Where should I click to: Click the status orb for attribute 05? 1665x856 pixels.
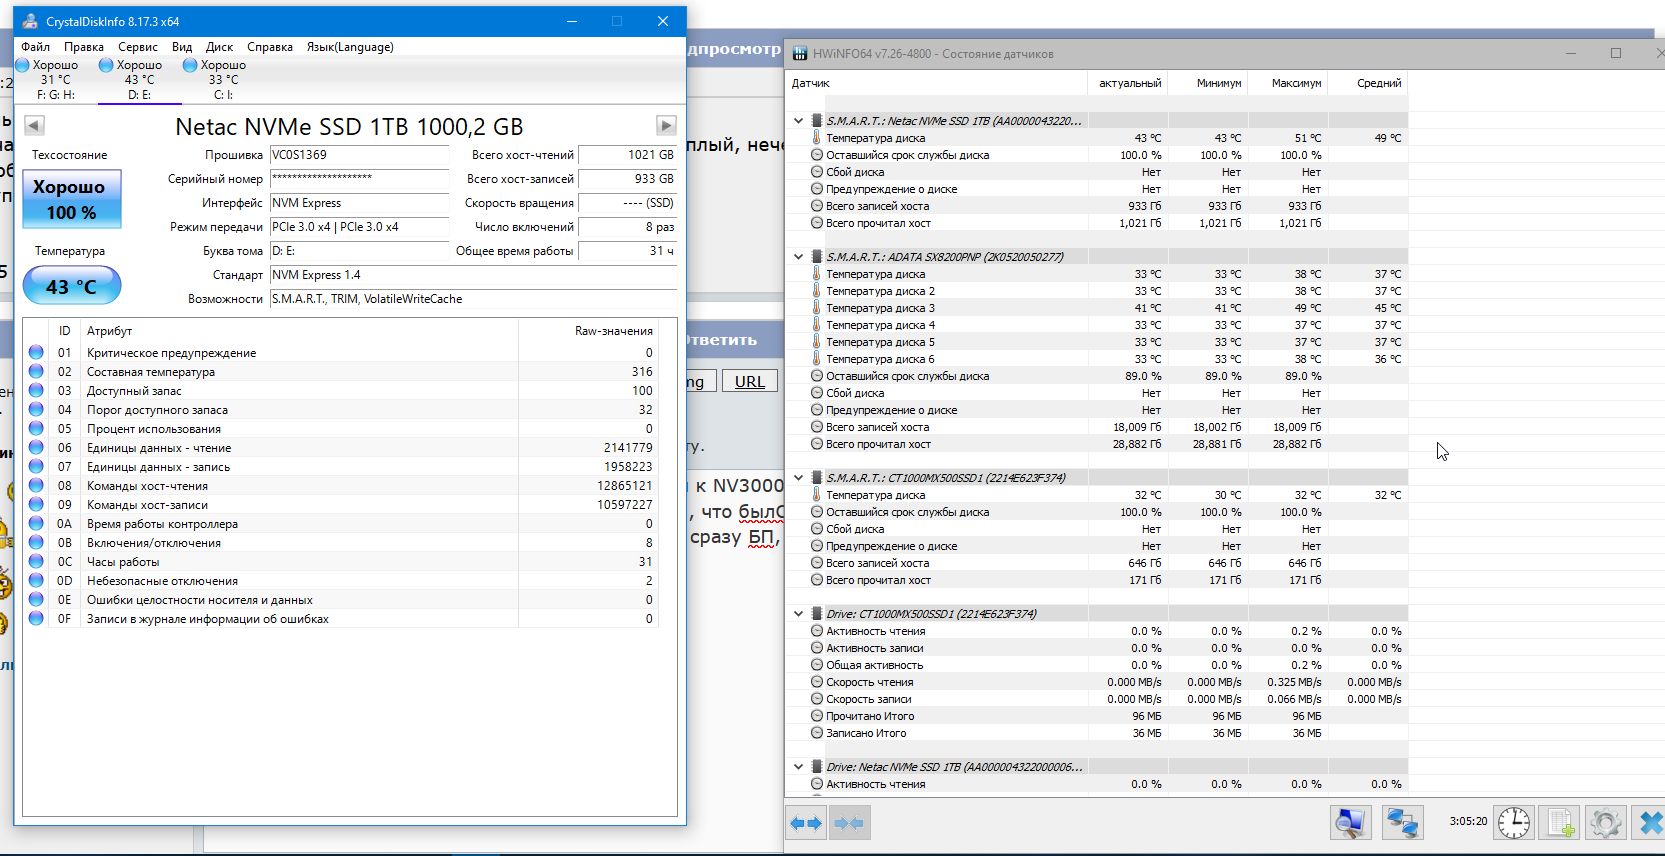pos(36,429)
